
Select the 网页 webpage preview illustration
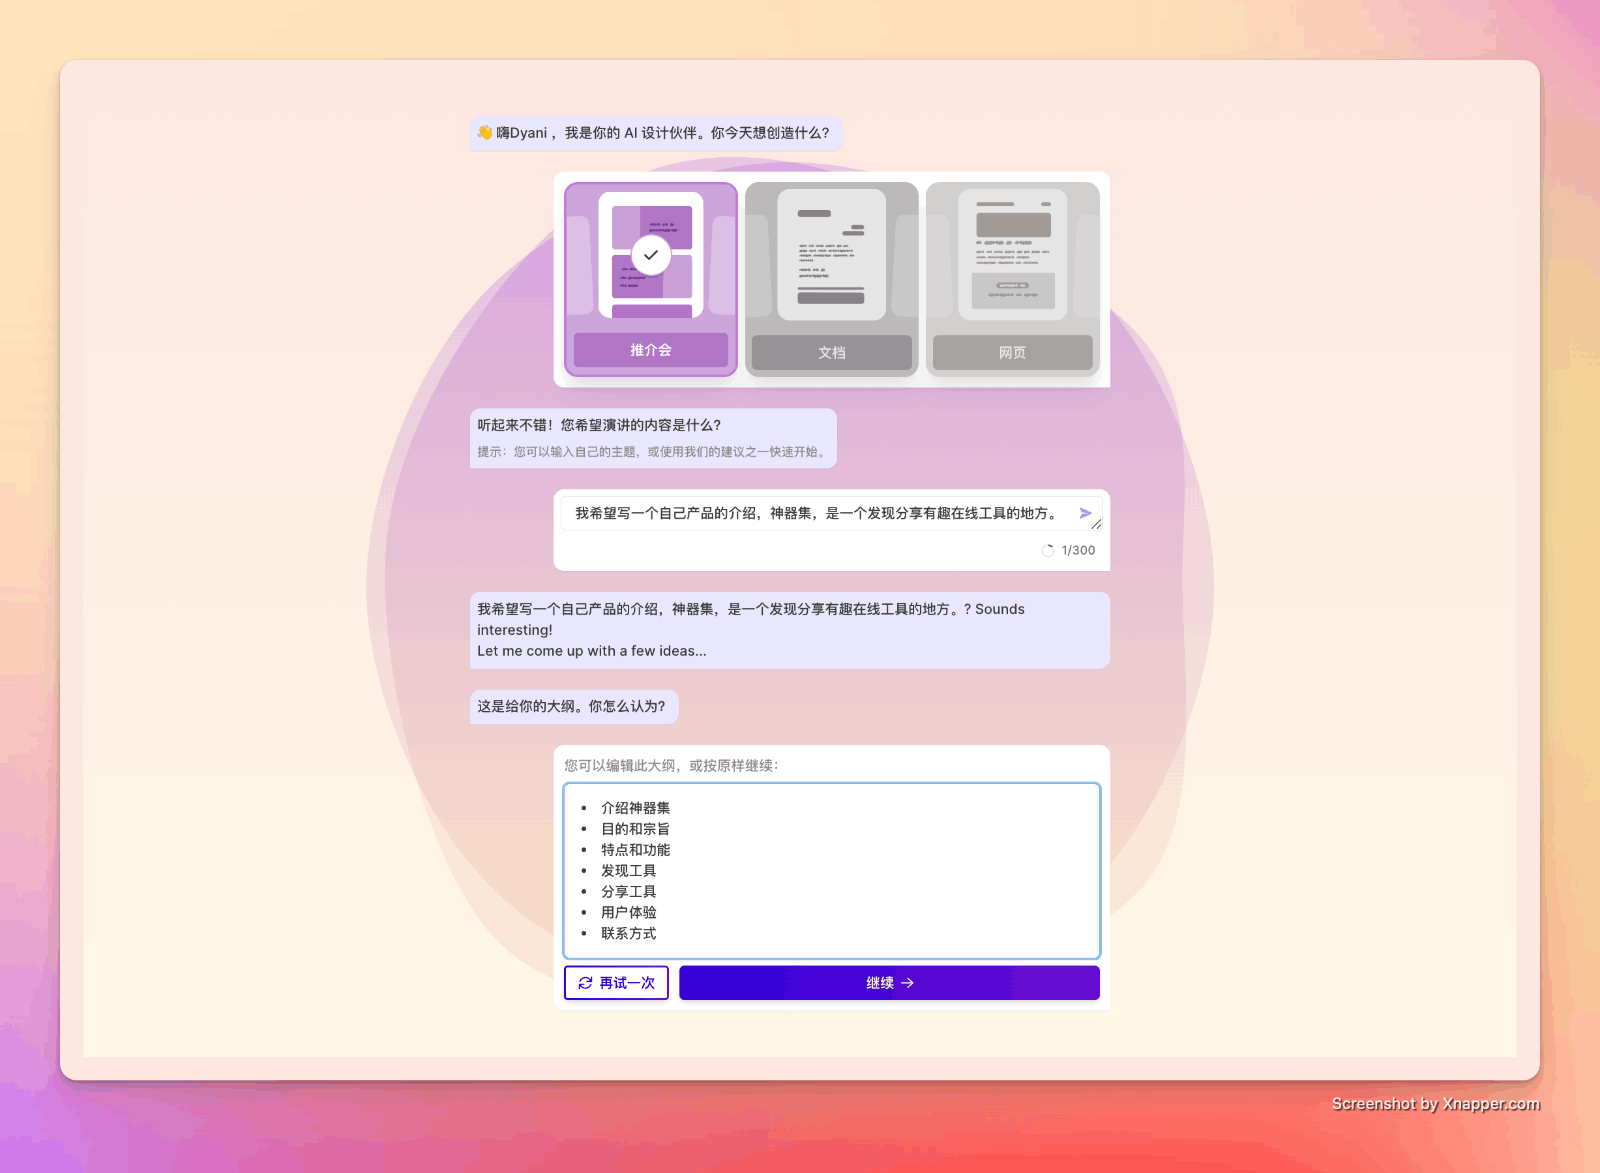(1012, 256)
